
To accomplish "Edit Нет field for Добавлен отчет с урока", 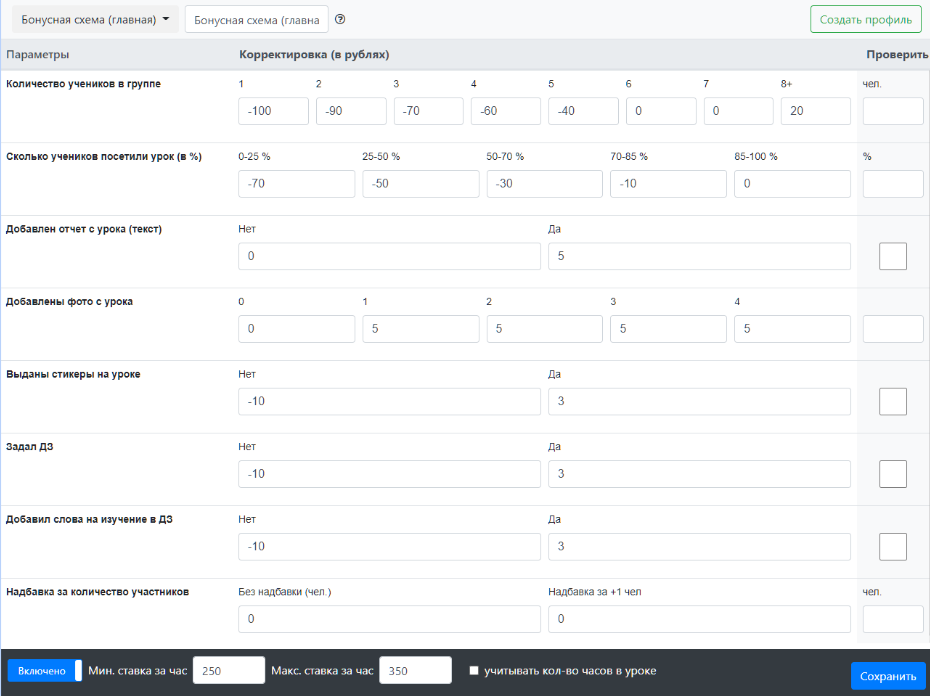I will pos(390,256).
